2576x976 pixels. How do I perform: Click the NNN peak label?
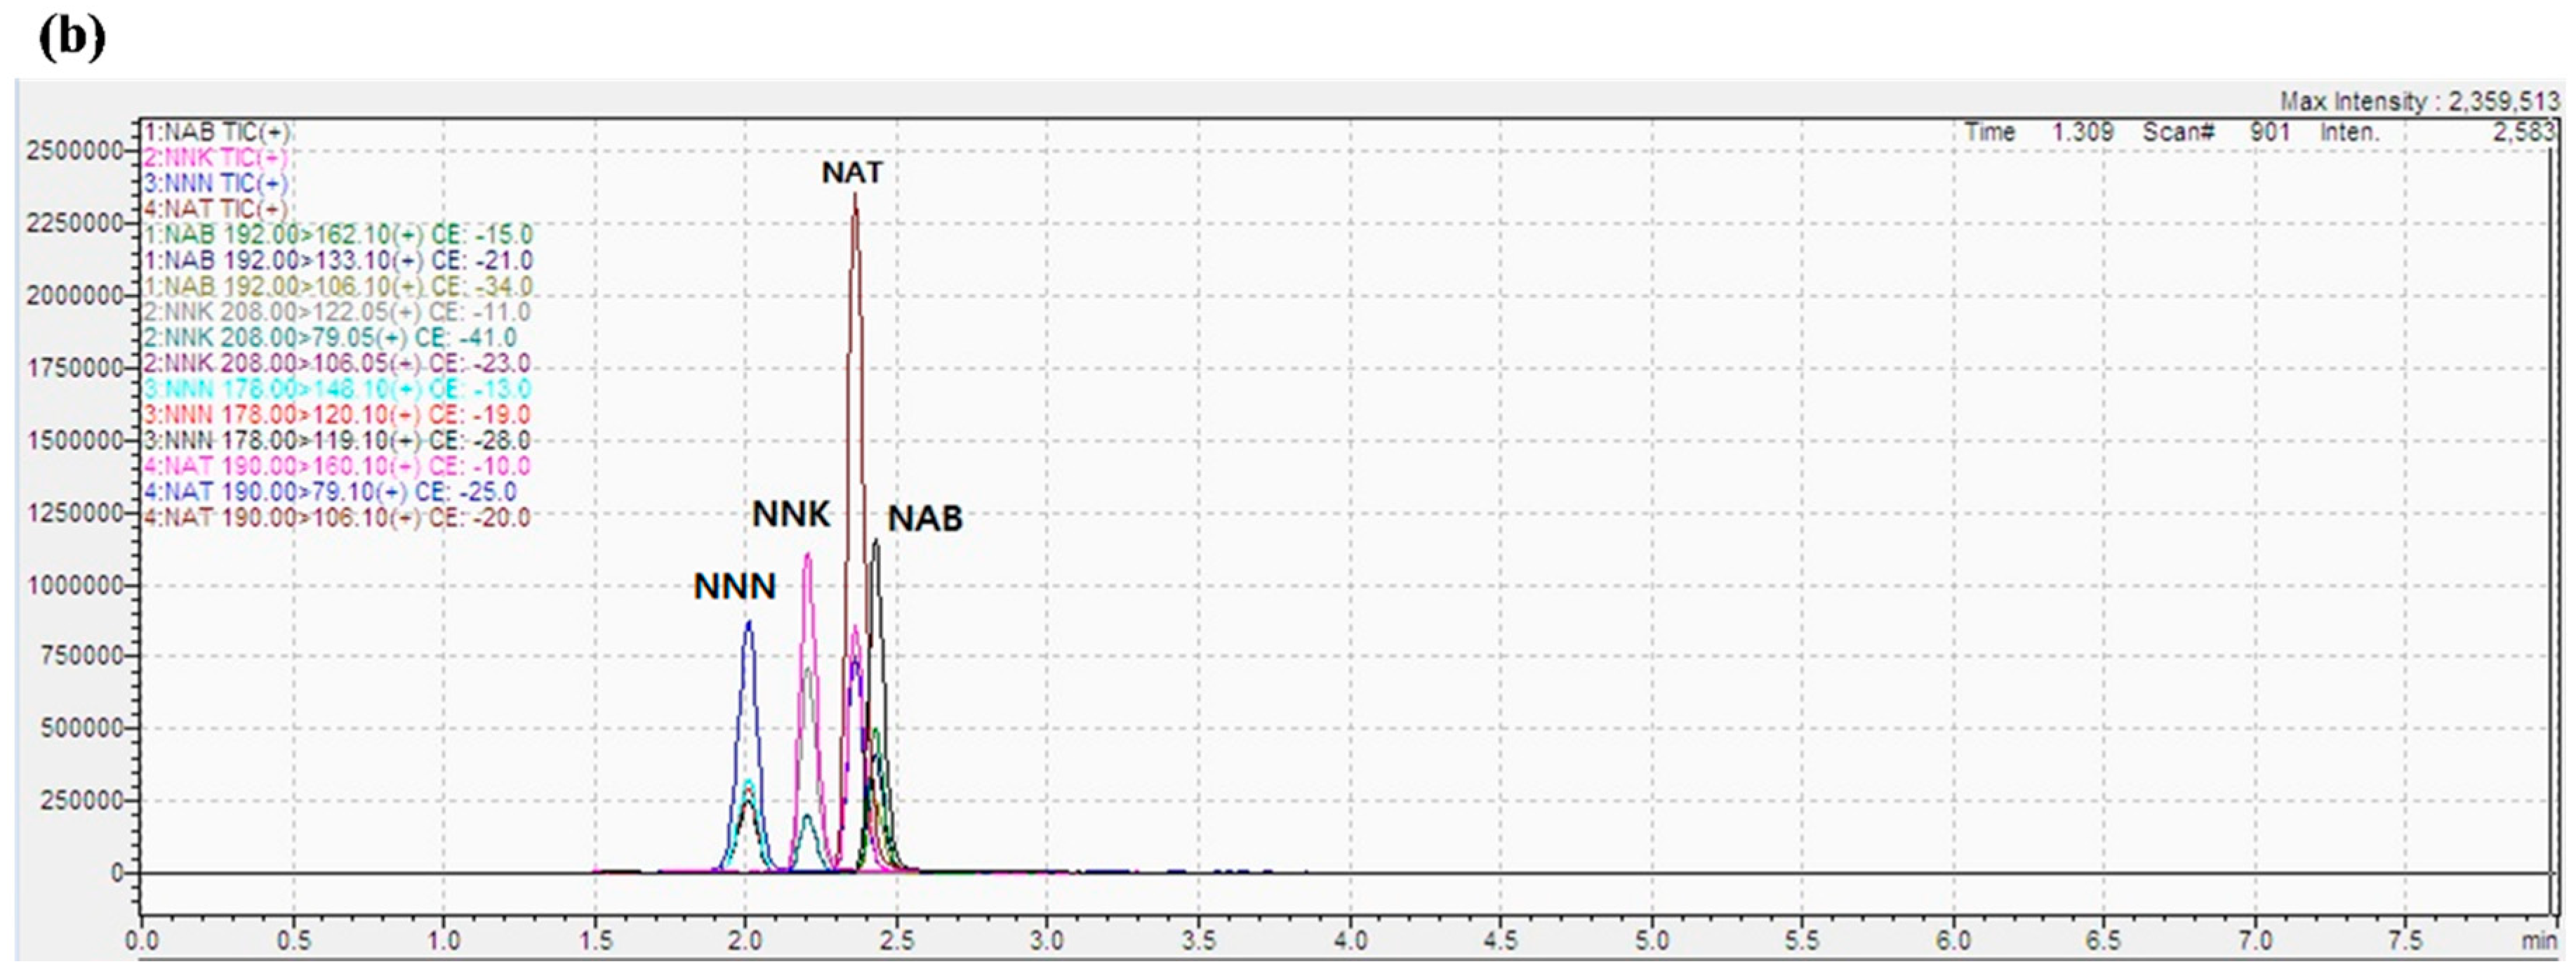click(734, 586)
